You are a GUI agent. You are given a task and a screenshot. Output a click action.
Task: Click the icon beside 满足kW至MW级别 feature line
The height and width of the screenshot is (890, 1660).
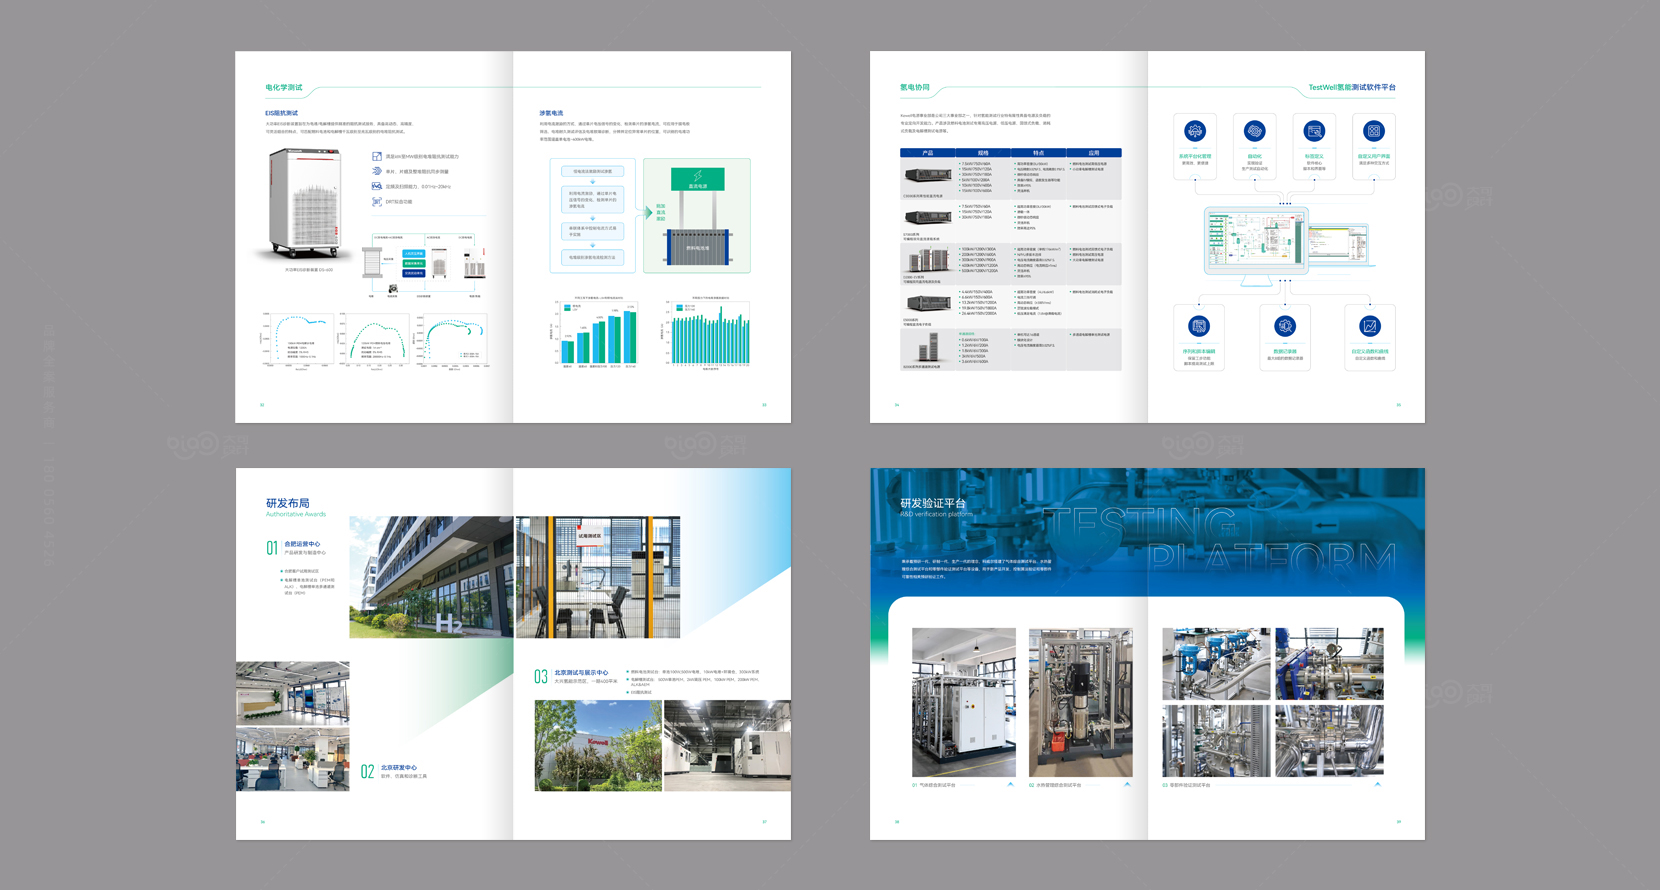[377, 156]
